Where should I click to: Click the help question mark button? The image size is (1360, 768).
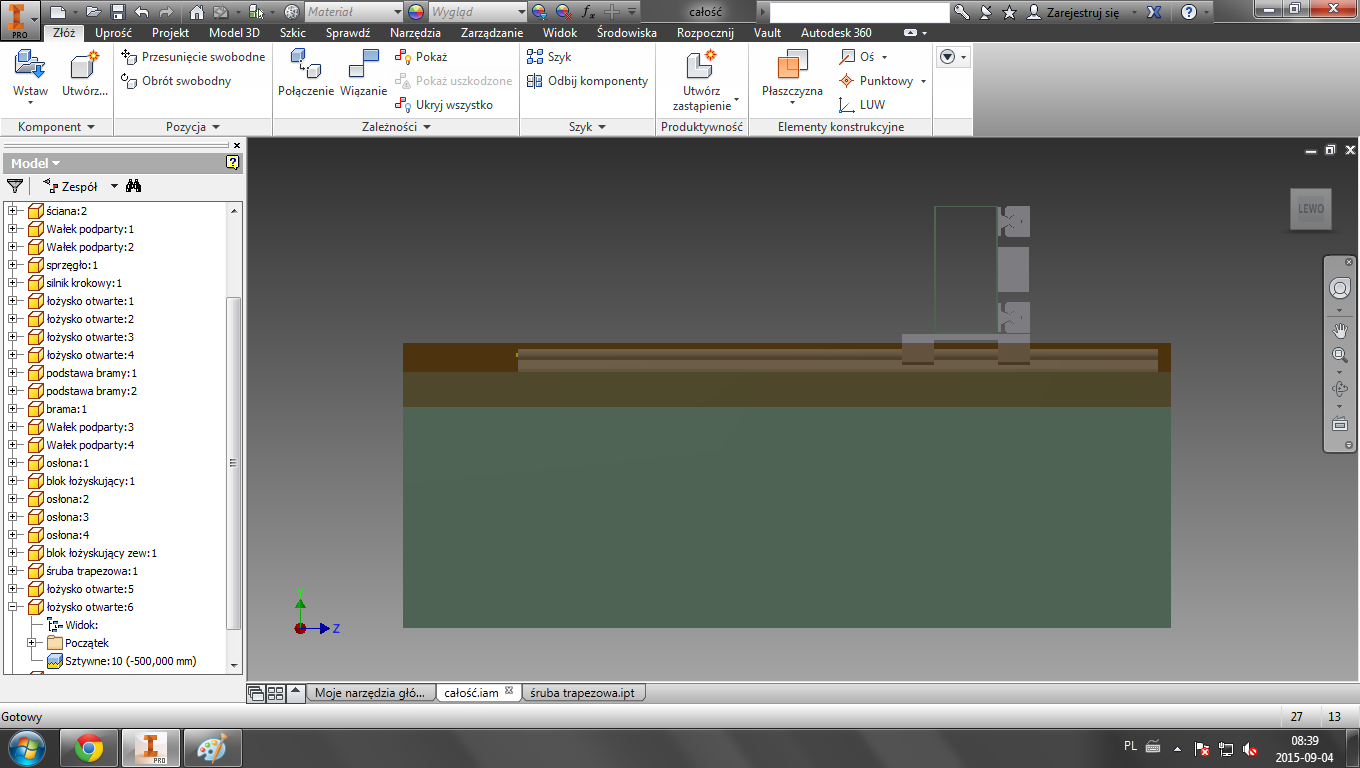pos(1188,12)
